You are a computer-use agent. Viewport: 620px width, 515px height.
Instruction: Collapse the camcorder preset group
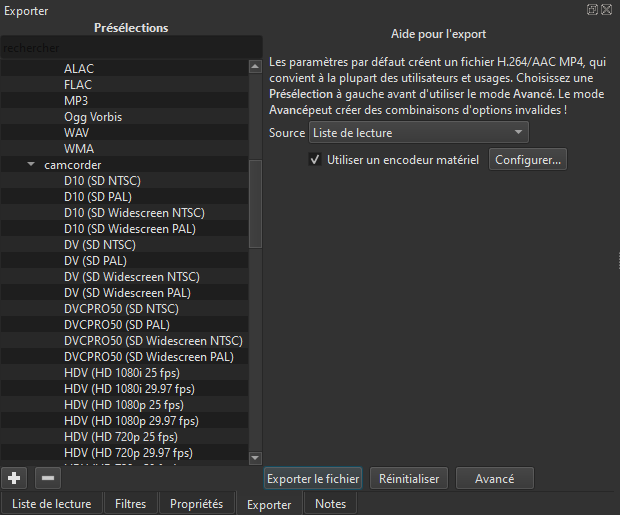(x=31, y=165)
